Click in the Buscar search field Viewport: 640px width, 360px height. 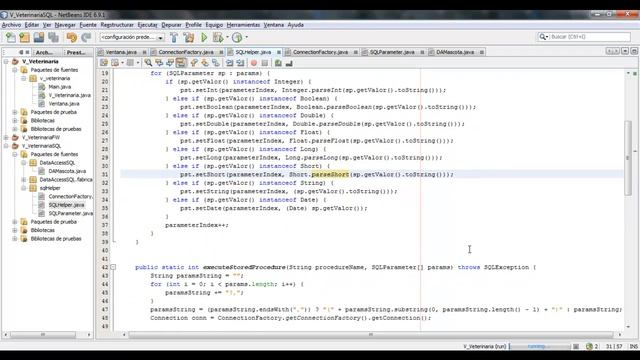pos(589,37)
